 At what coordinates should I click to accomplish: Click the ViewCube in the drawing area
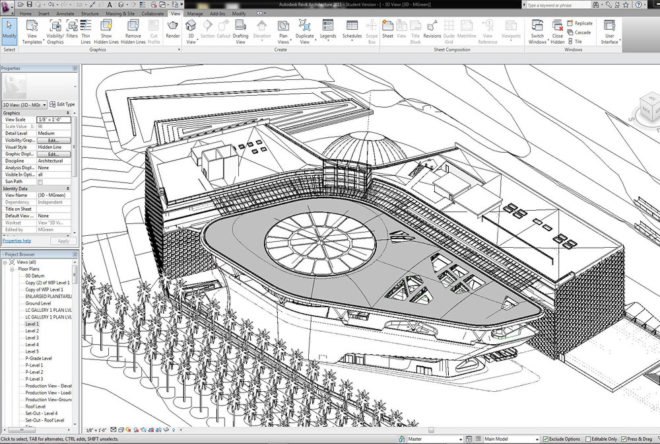pos(649,109)
